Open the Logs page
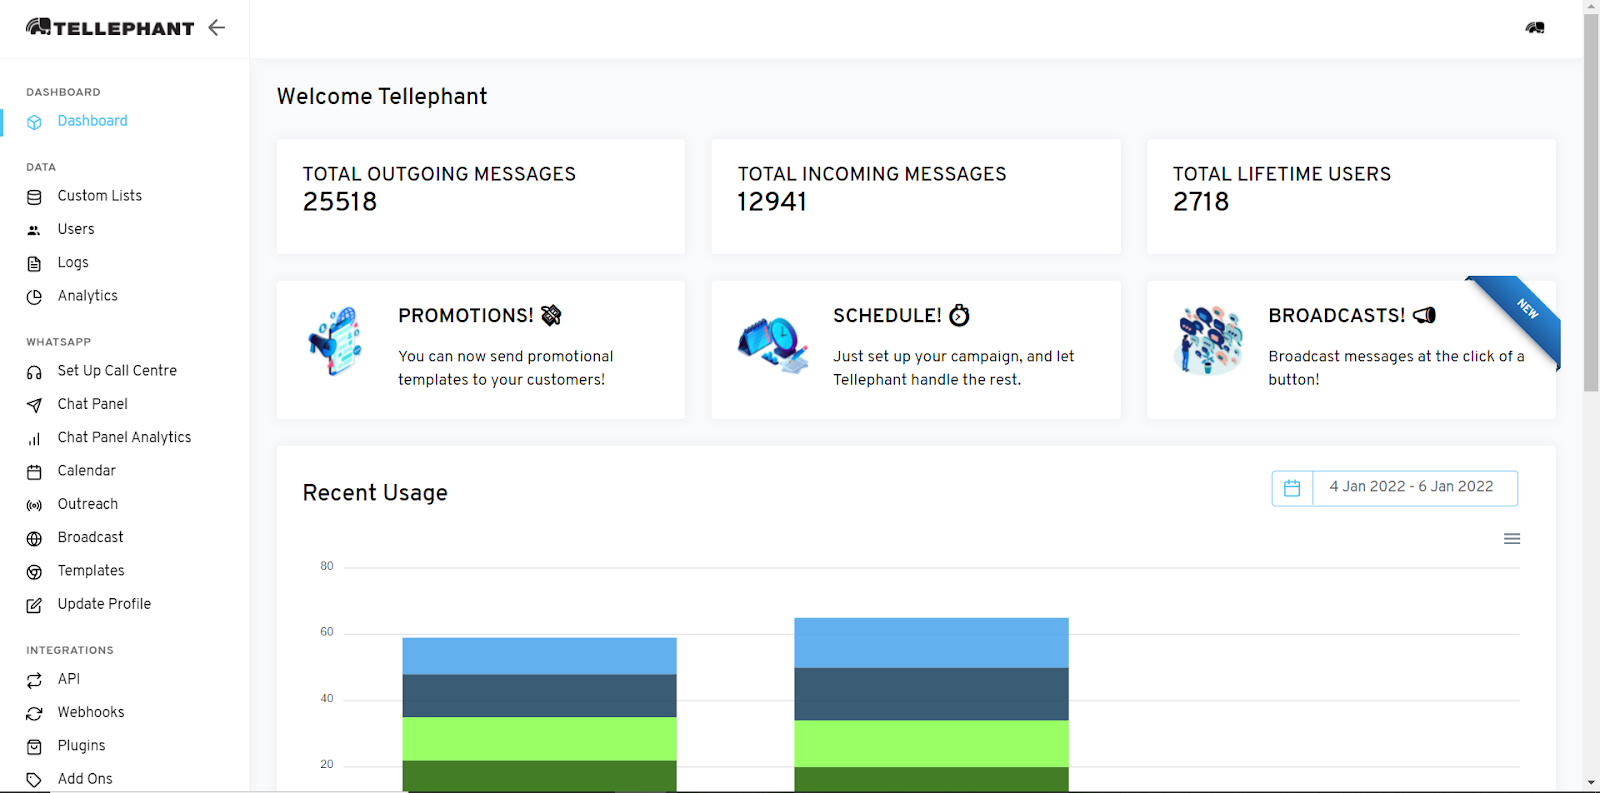Screen dimensions: 1600x793 [73, 262]
